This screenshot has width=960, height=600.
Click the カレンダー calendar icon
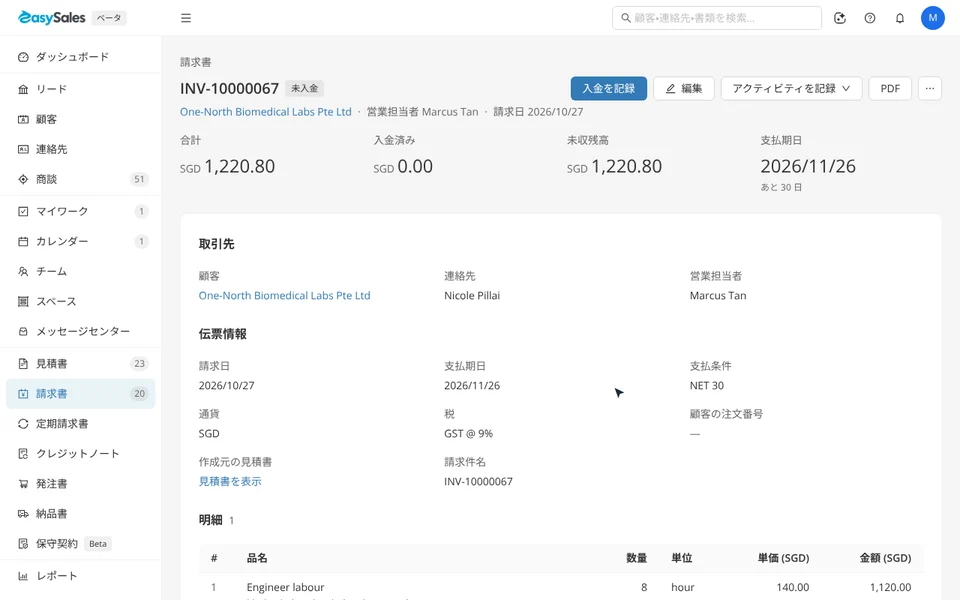click(x=23, y=241)
